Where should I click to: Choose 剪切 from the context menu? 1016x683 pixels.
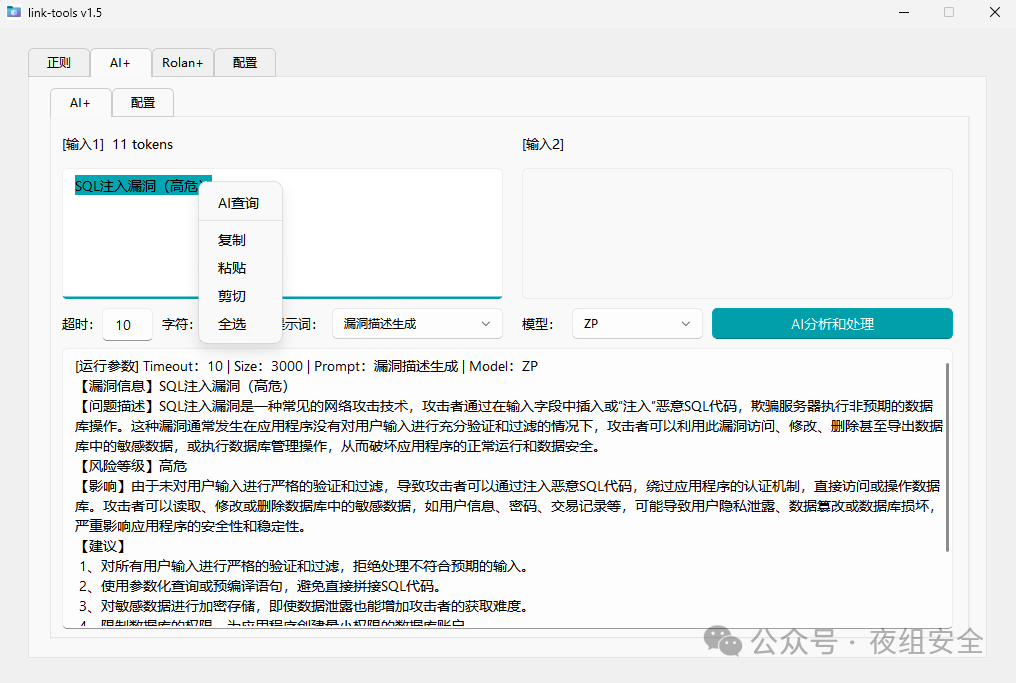click(232, 296)
